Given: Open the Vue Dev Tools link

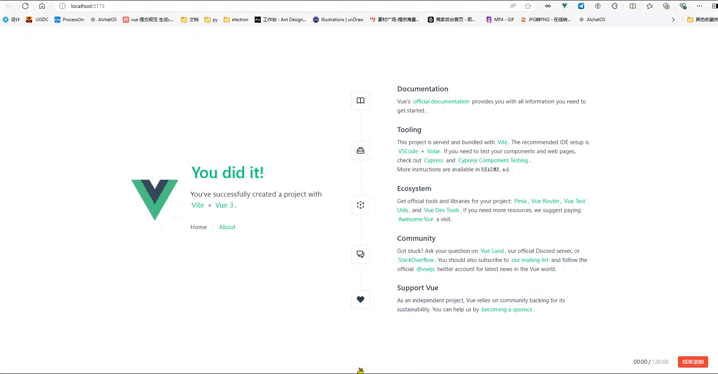Looking at the screenshot, I should [x=441, y=211].
